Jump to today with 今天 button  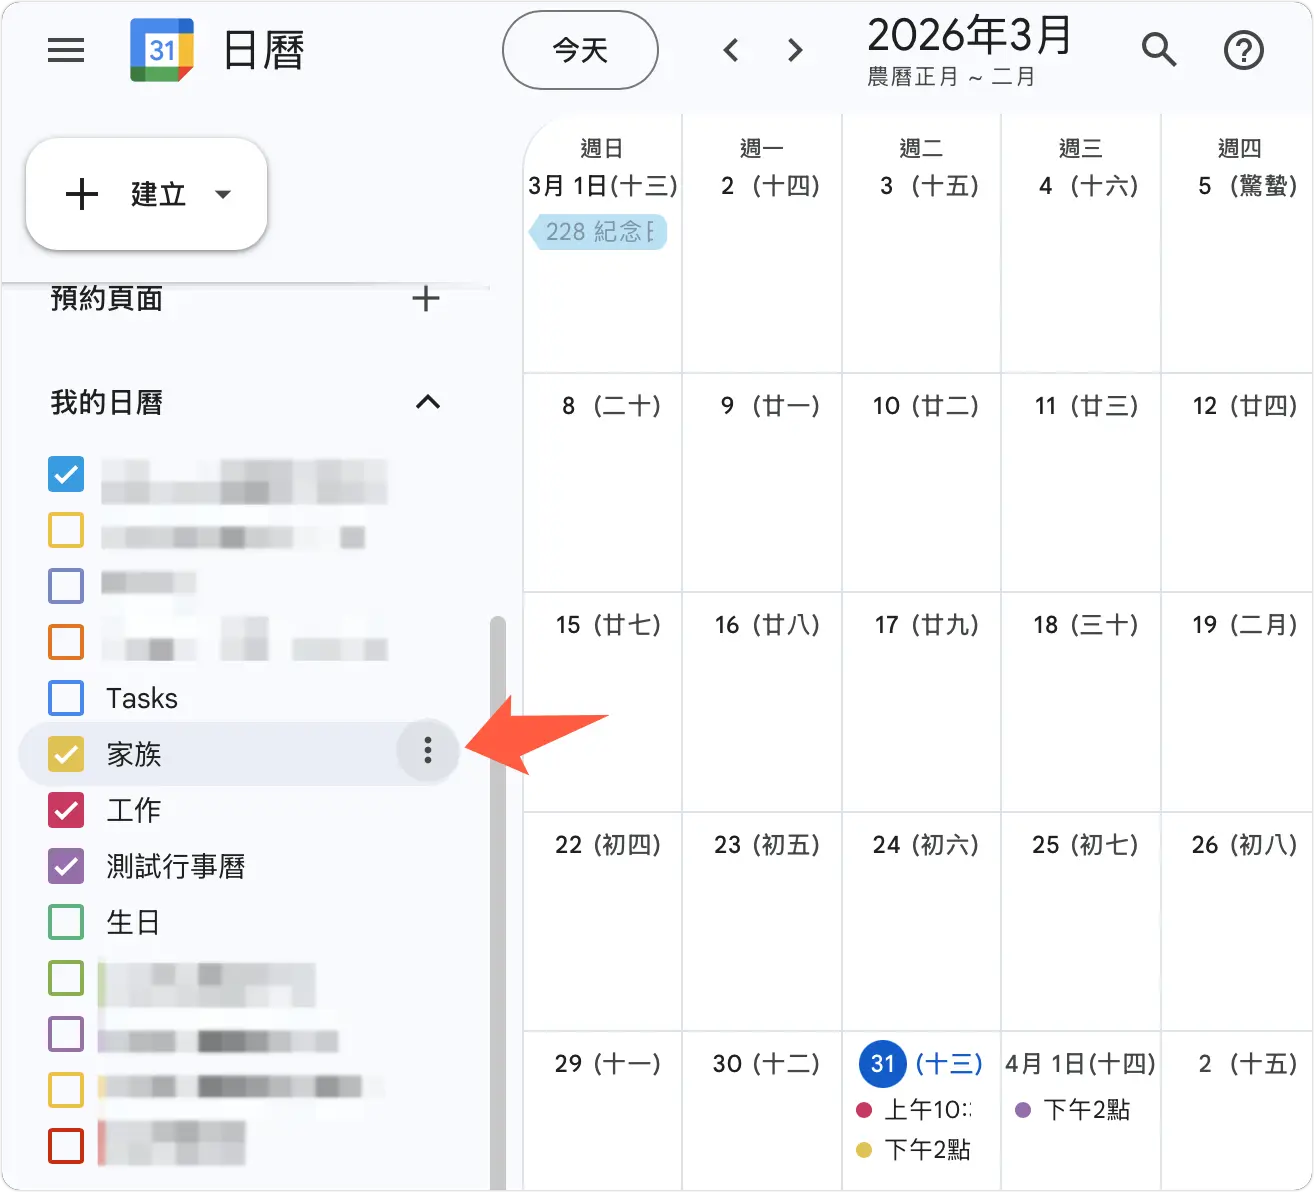(x=580, y=50)
